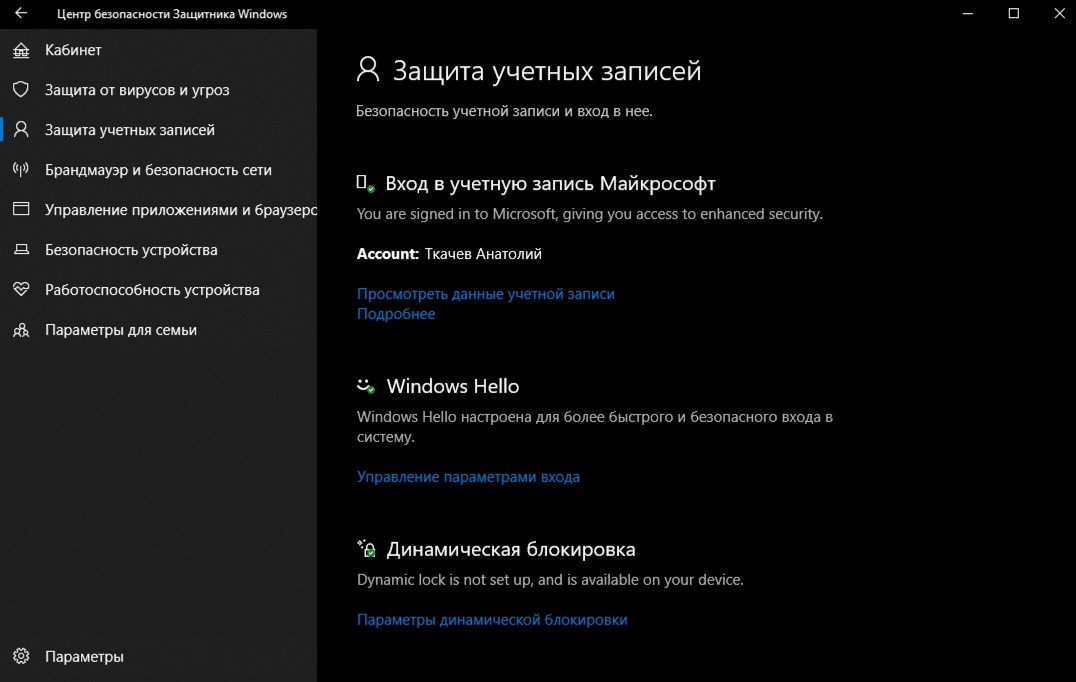
Task: Click the Динамическая блокировка heading
Action: (x=511, y=550)
